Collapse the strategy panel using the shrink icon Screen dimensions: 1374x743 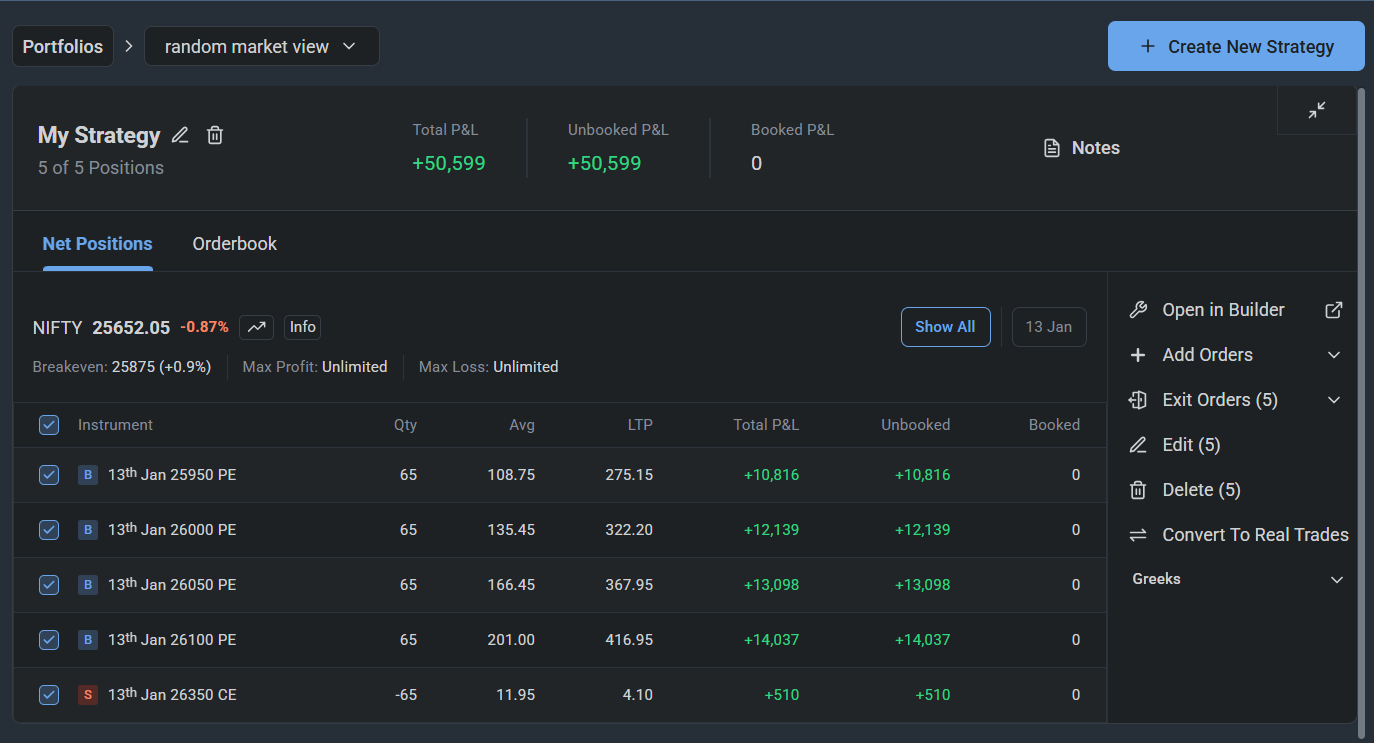1317,110
